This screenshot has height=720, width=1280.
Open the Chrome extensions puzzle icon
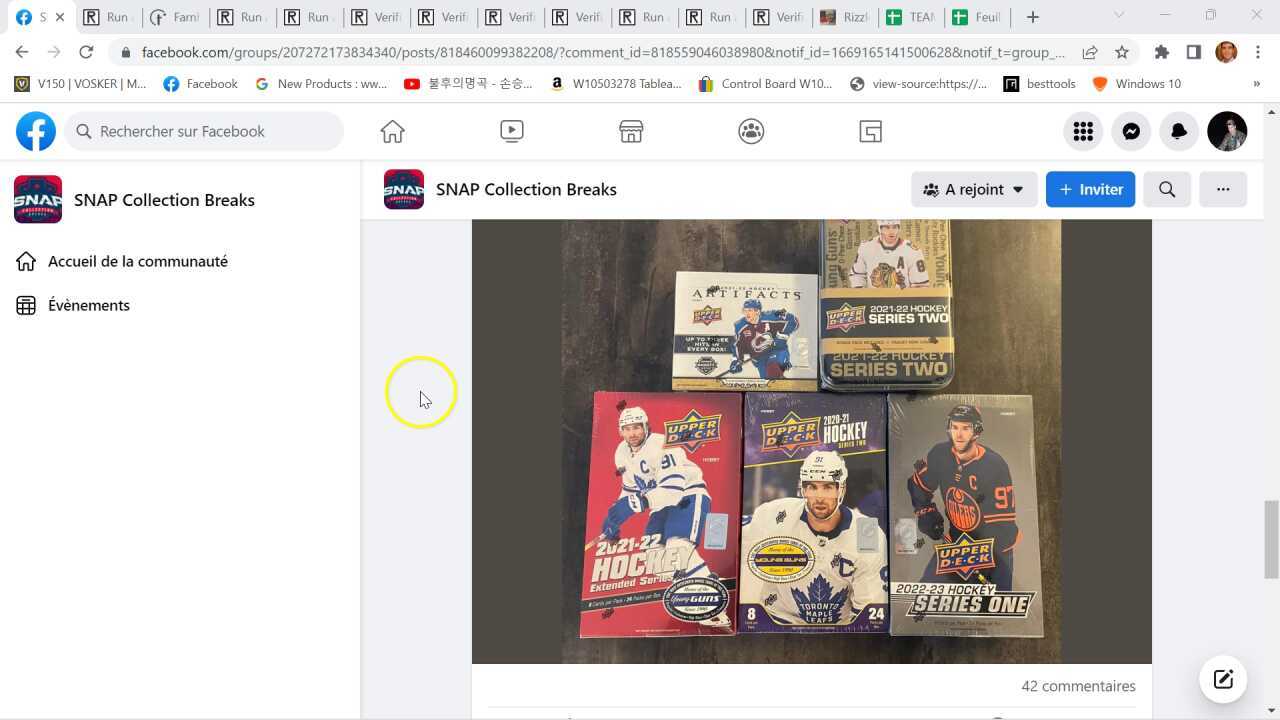point(1162,52)
